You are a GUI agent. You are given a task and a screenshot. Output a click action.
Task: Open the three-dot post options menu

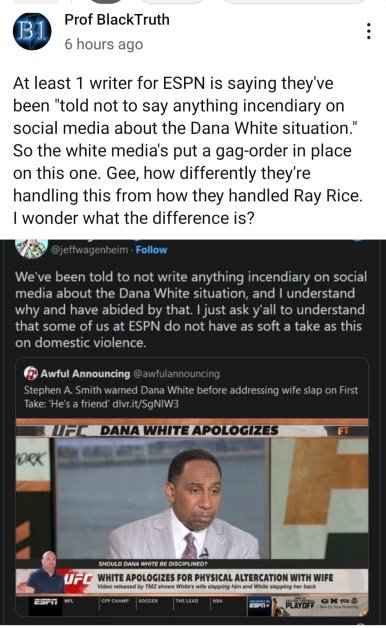pos(368,31)
